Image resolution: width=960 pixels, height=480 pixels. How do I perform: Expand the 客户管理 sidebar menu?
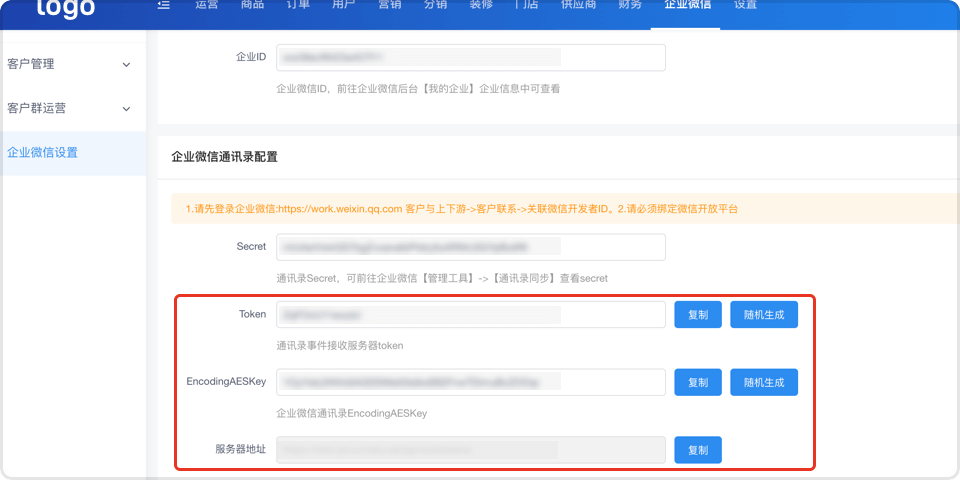tap(72, 64)
